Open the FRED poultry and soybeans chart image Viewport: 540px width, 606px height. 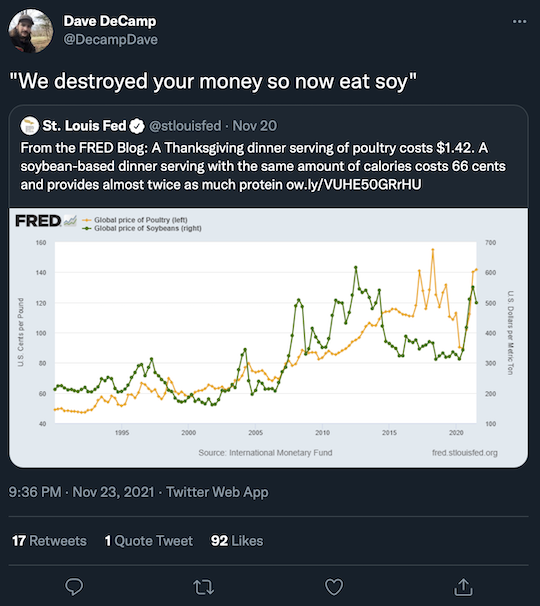point(268,337)
